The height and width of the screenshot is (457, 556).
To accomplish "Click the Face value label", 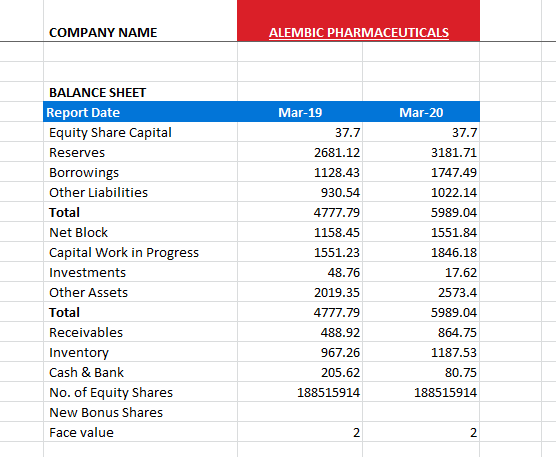I will tap(82, 433).
